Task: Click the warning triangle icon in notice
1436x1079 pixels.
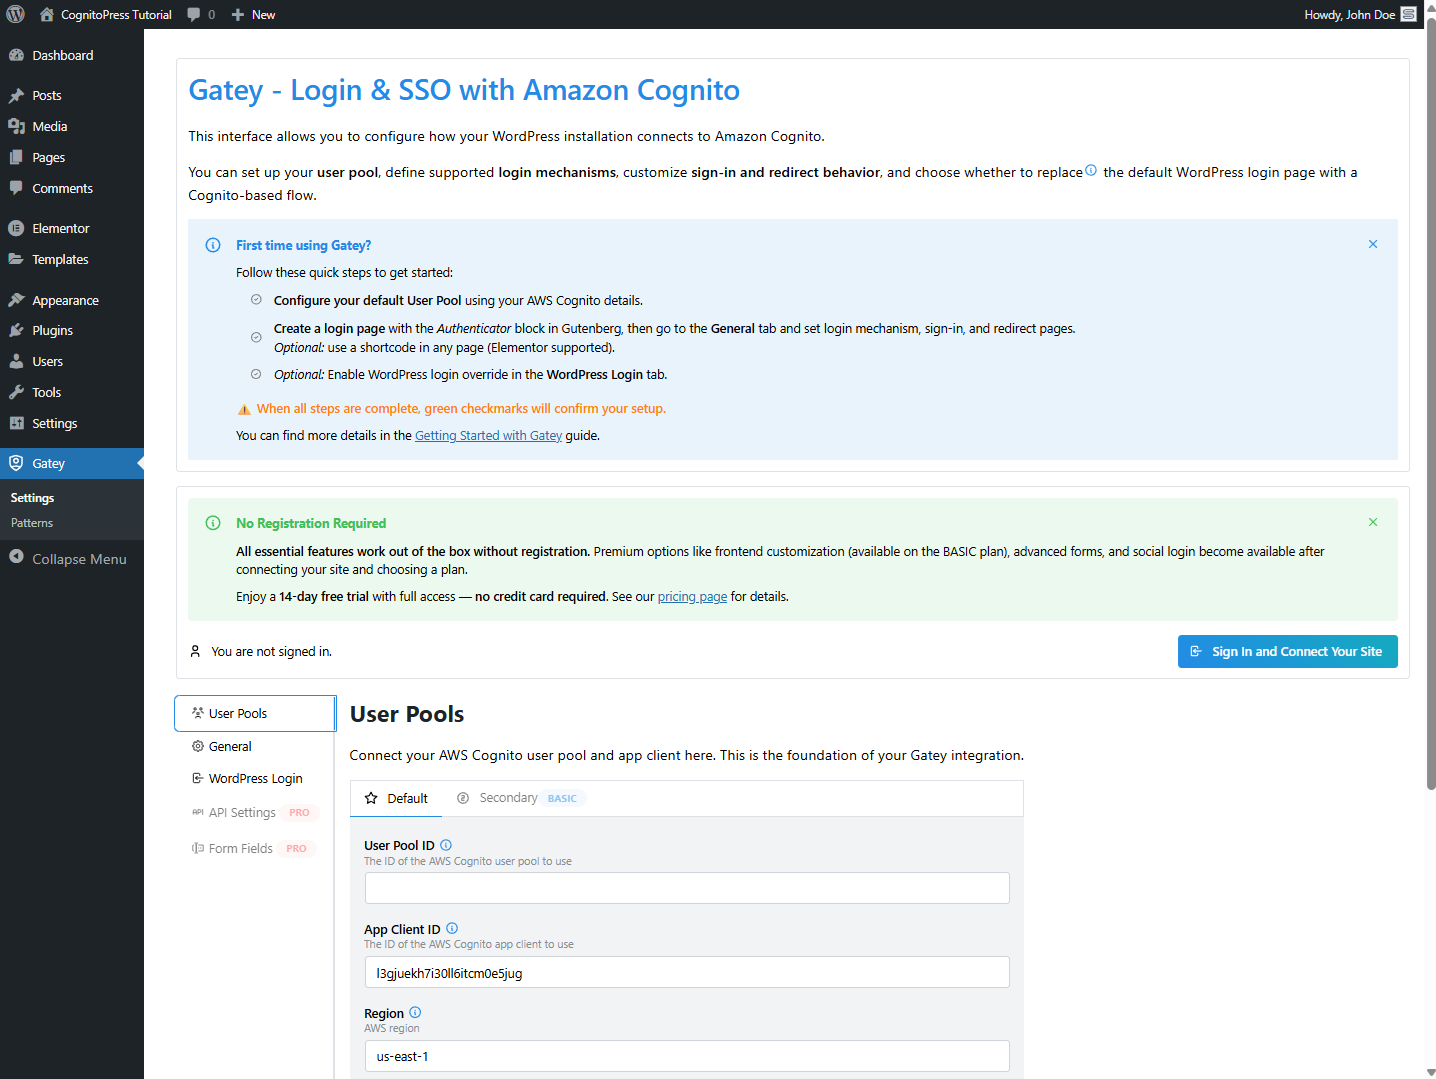Action: 244,409
